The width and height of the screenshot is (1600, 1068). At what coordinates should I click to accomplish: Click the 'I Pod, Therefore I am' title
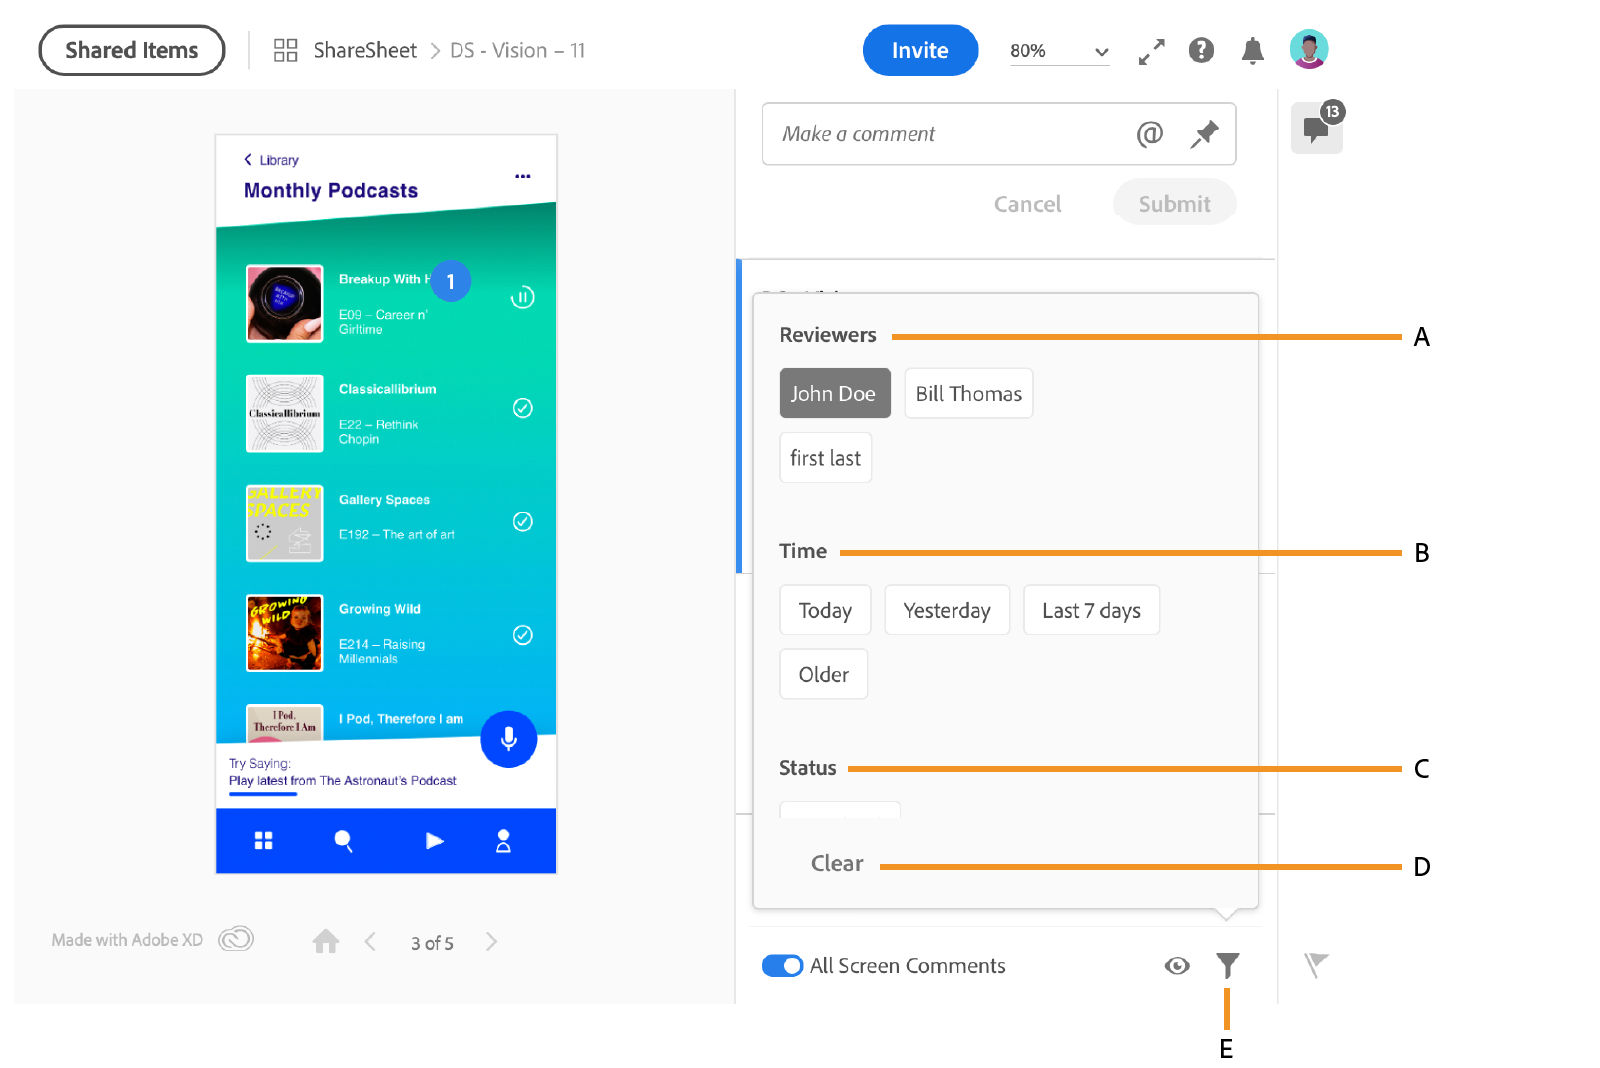click(401, 719)
